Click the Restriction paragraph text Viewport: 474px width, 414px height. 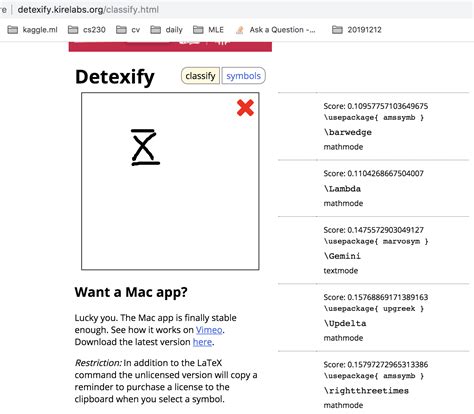pos(166,381)
